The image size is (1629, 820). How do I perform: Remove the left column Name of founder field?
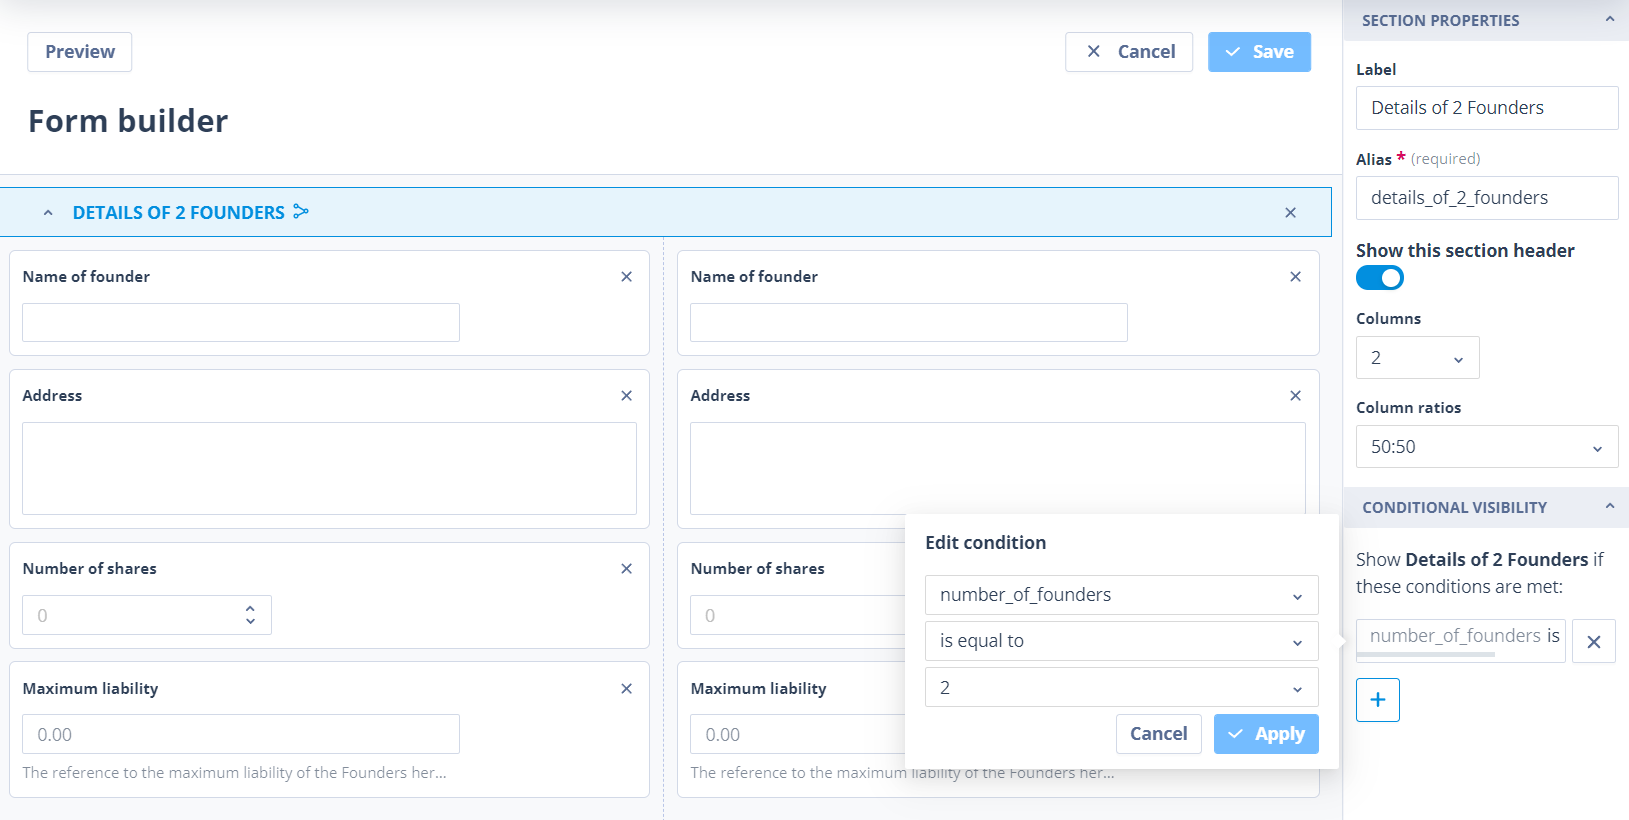626,277
